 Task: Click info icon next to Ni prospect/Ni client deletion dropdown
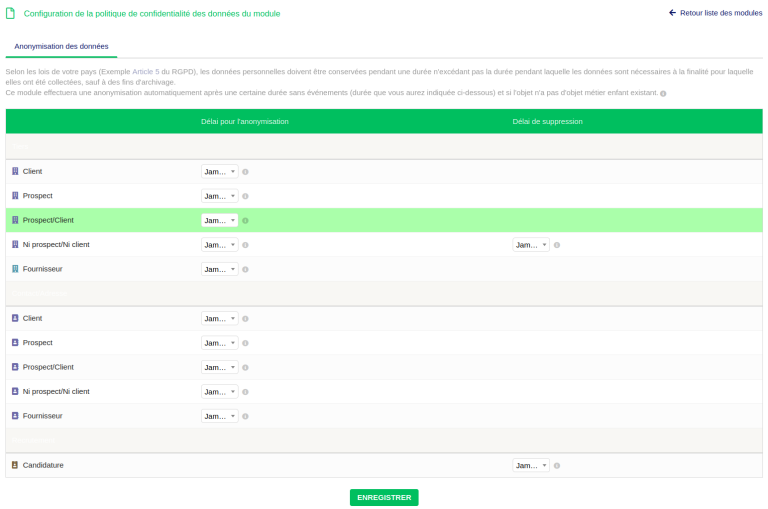pyautogui.click(x=557, y=245)
